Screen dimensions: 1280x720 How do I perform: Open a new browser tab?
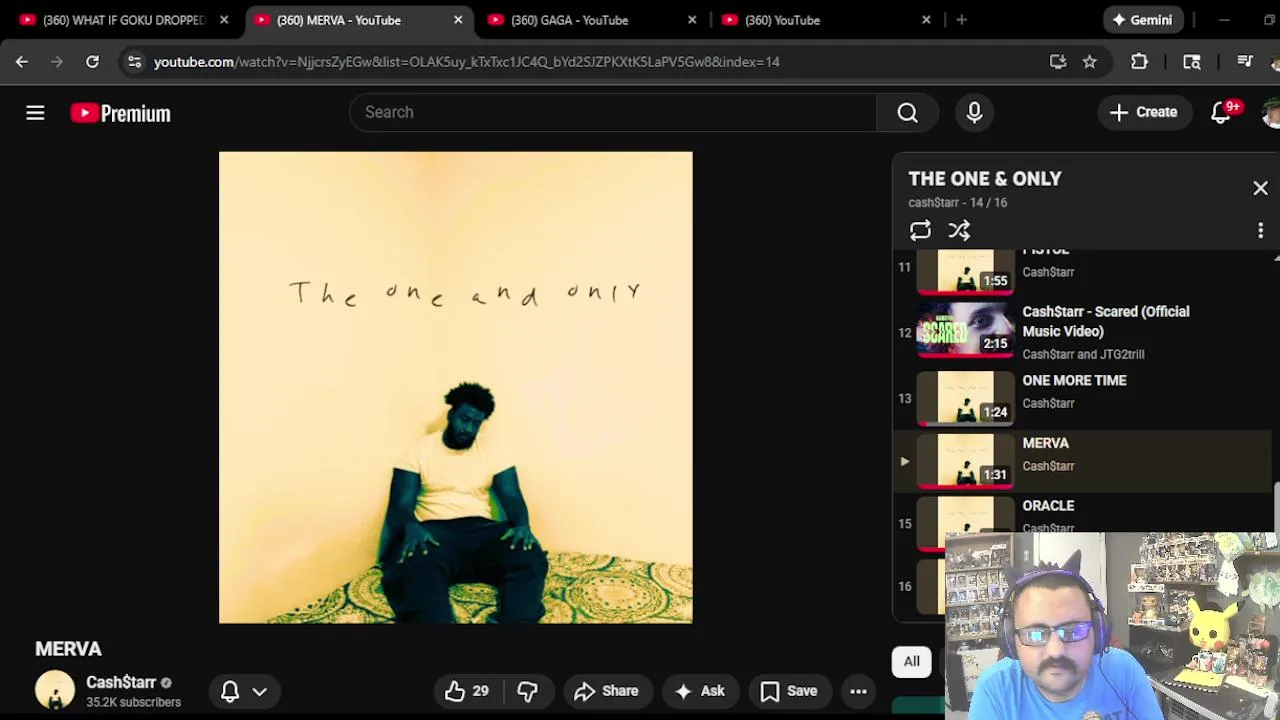[x=961, y=20]
